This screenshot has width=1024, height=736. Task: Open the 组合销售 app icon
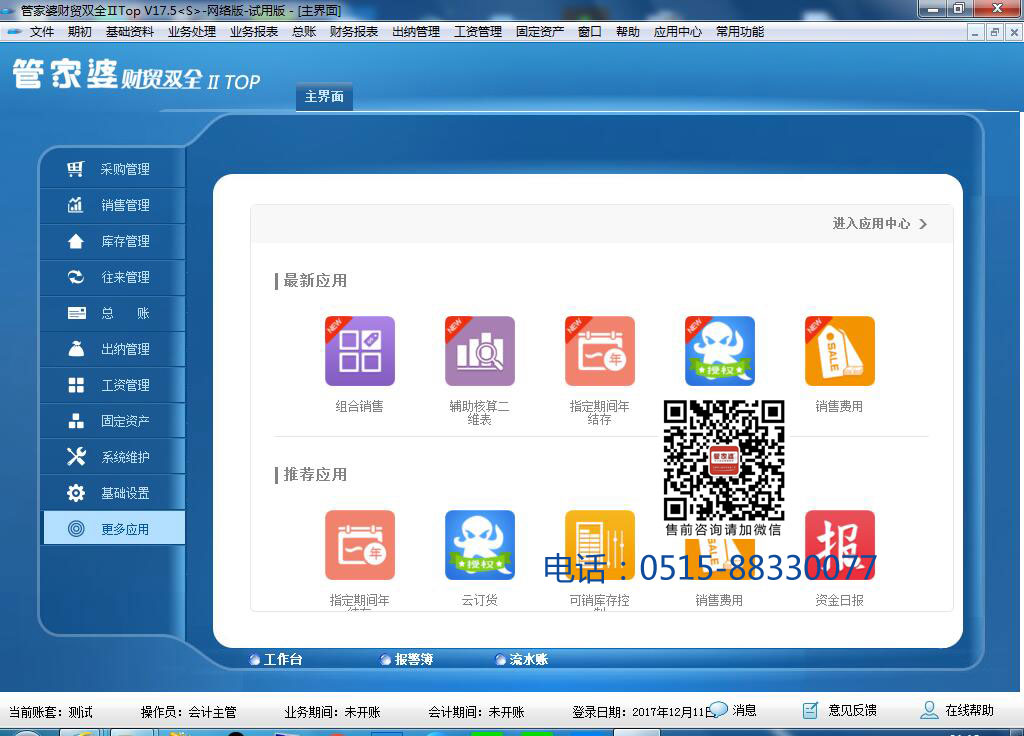coord(360,351)
